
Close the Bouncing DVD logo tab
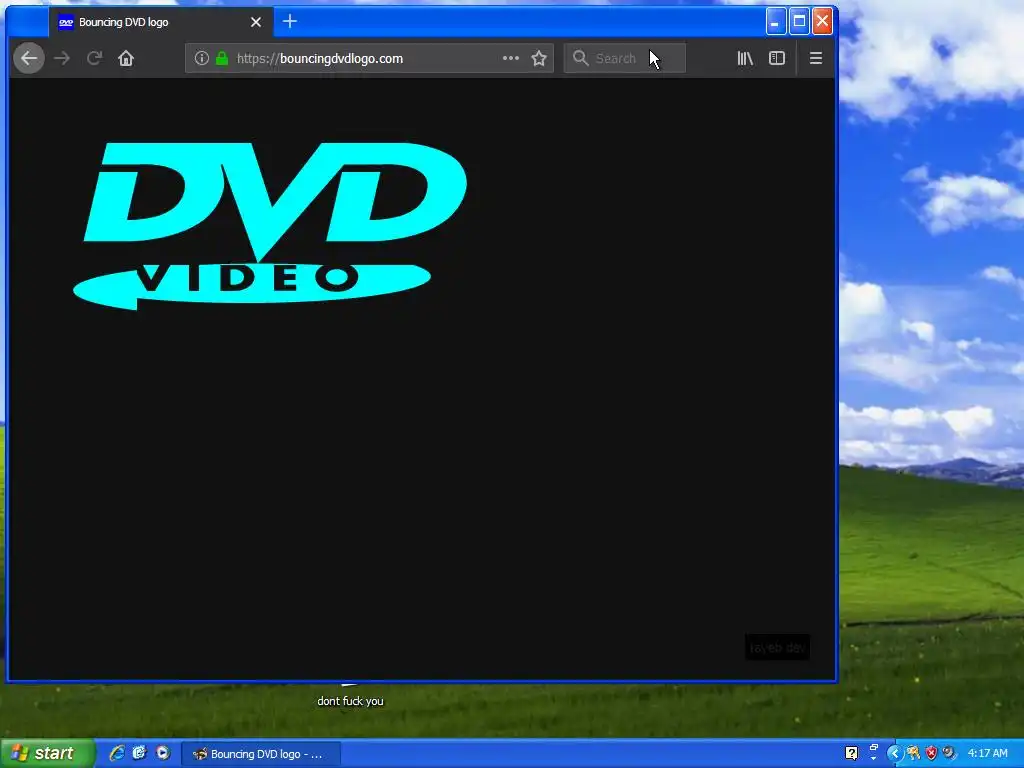(x=256, y=22)
